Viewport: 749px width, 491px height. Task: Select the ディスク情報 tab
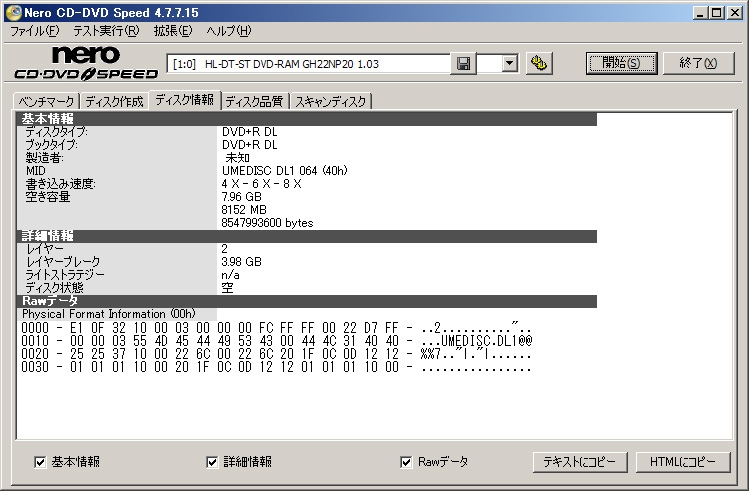point(184,100)
